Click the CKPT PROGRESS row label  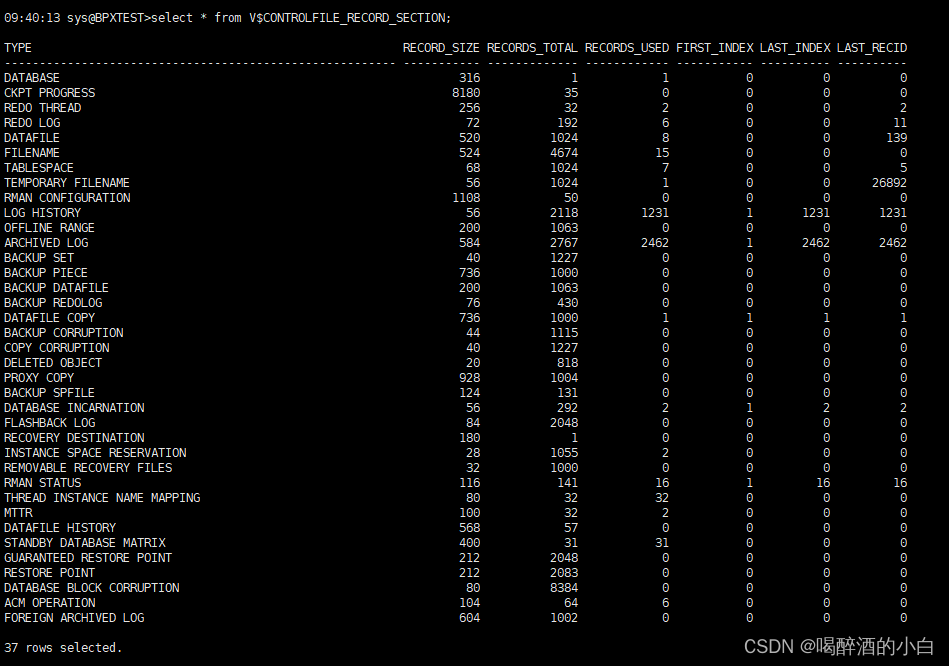pyautogui.click(x=50, y=93)
